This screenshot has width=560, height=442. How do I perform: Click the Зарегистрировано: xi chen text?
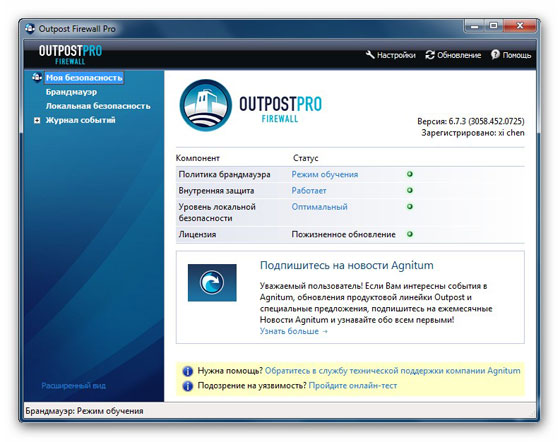(473, 133)
